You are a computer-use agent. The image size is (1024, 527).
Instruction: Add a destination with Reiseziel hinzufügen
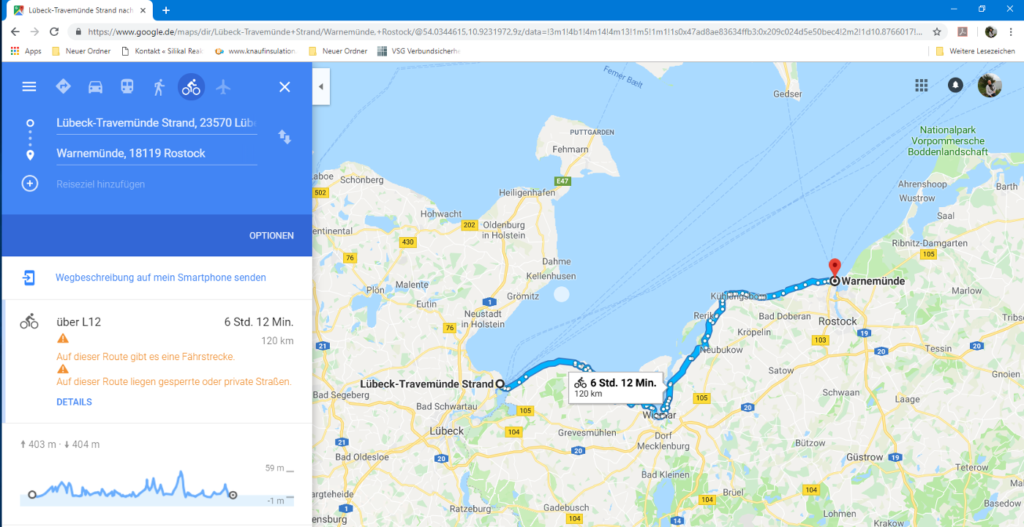tap(100, 184)
